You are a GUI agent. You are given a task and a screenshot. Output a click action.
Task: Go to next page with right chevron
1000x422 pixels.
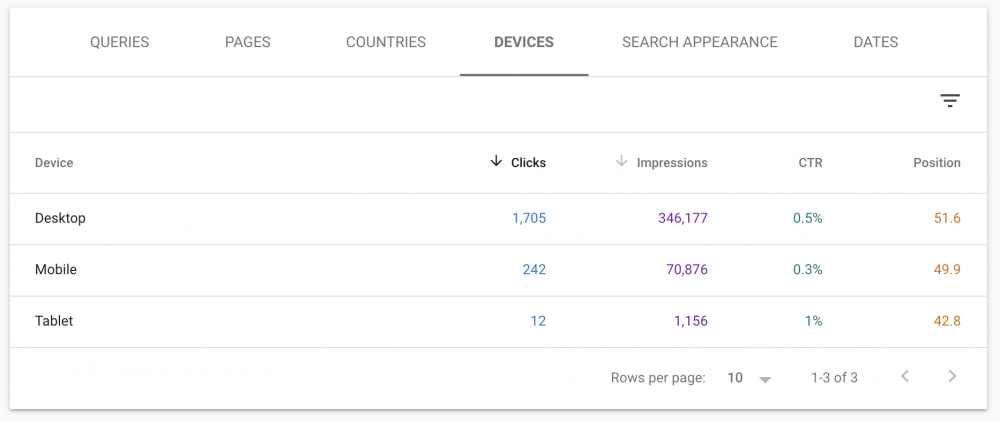coord(952,377)
